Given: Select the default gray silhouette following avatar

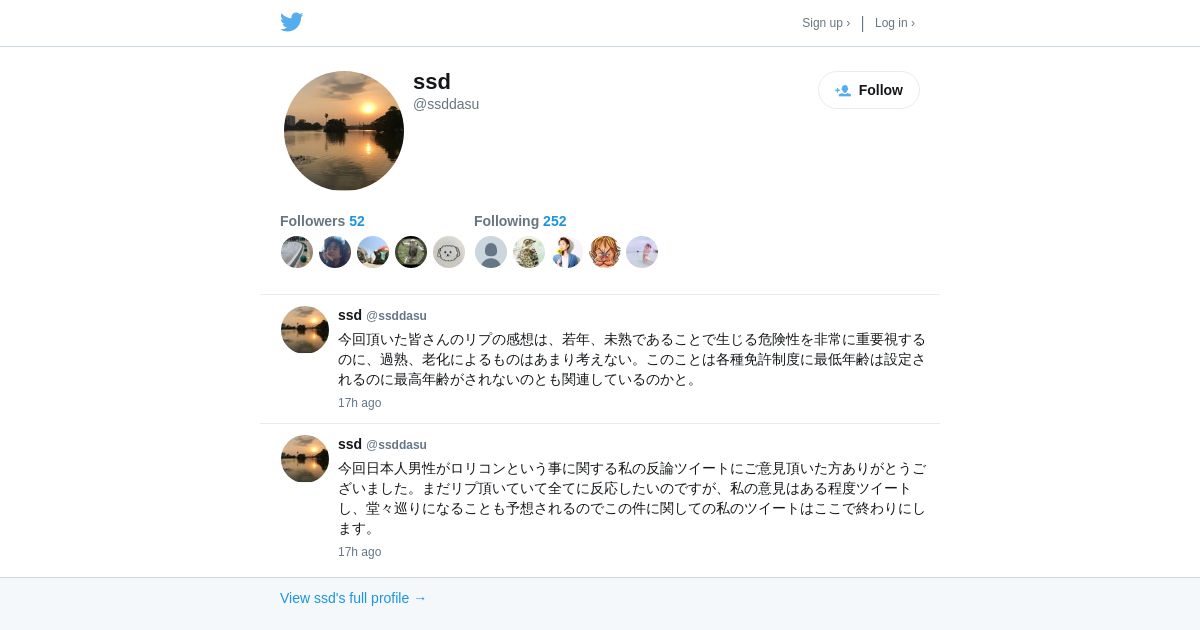Looking at the screenshot, I should click(x=491, y=252).
